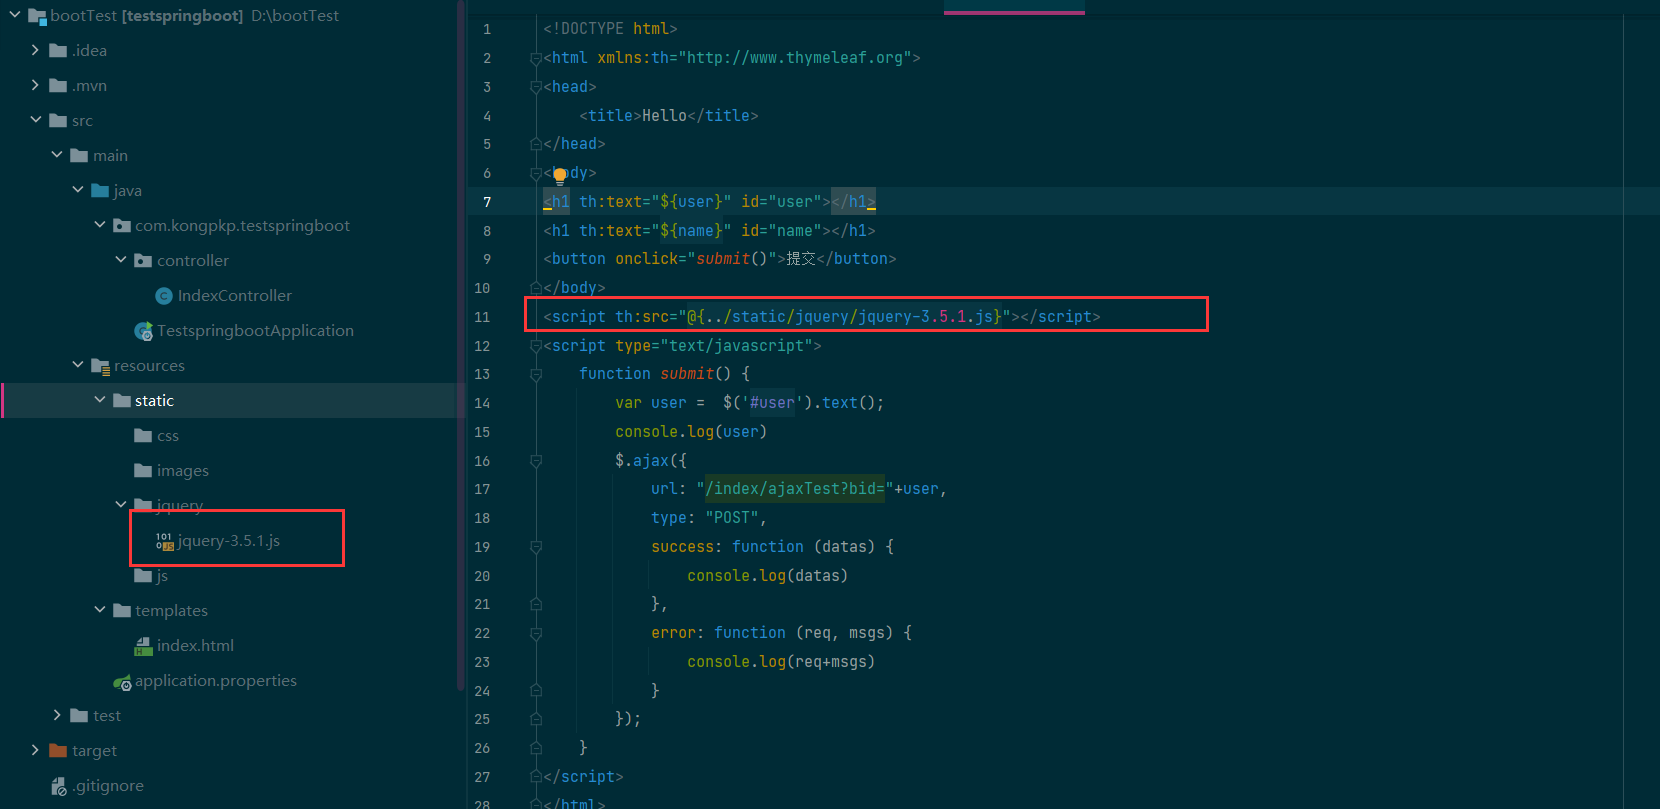Click the templates folder icon
The width and height of the screenshot is (1660, 809).
click(122, 611)
